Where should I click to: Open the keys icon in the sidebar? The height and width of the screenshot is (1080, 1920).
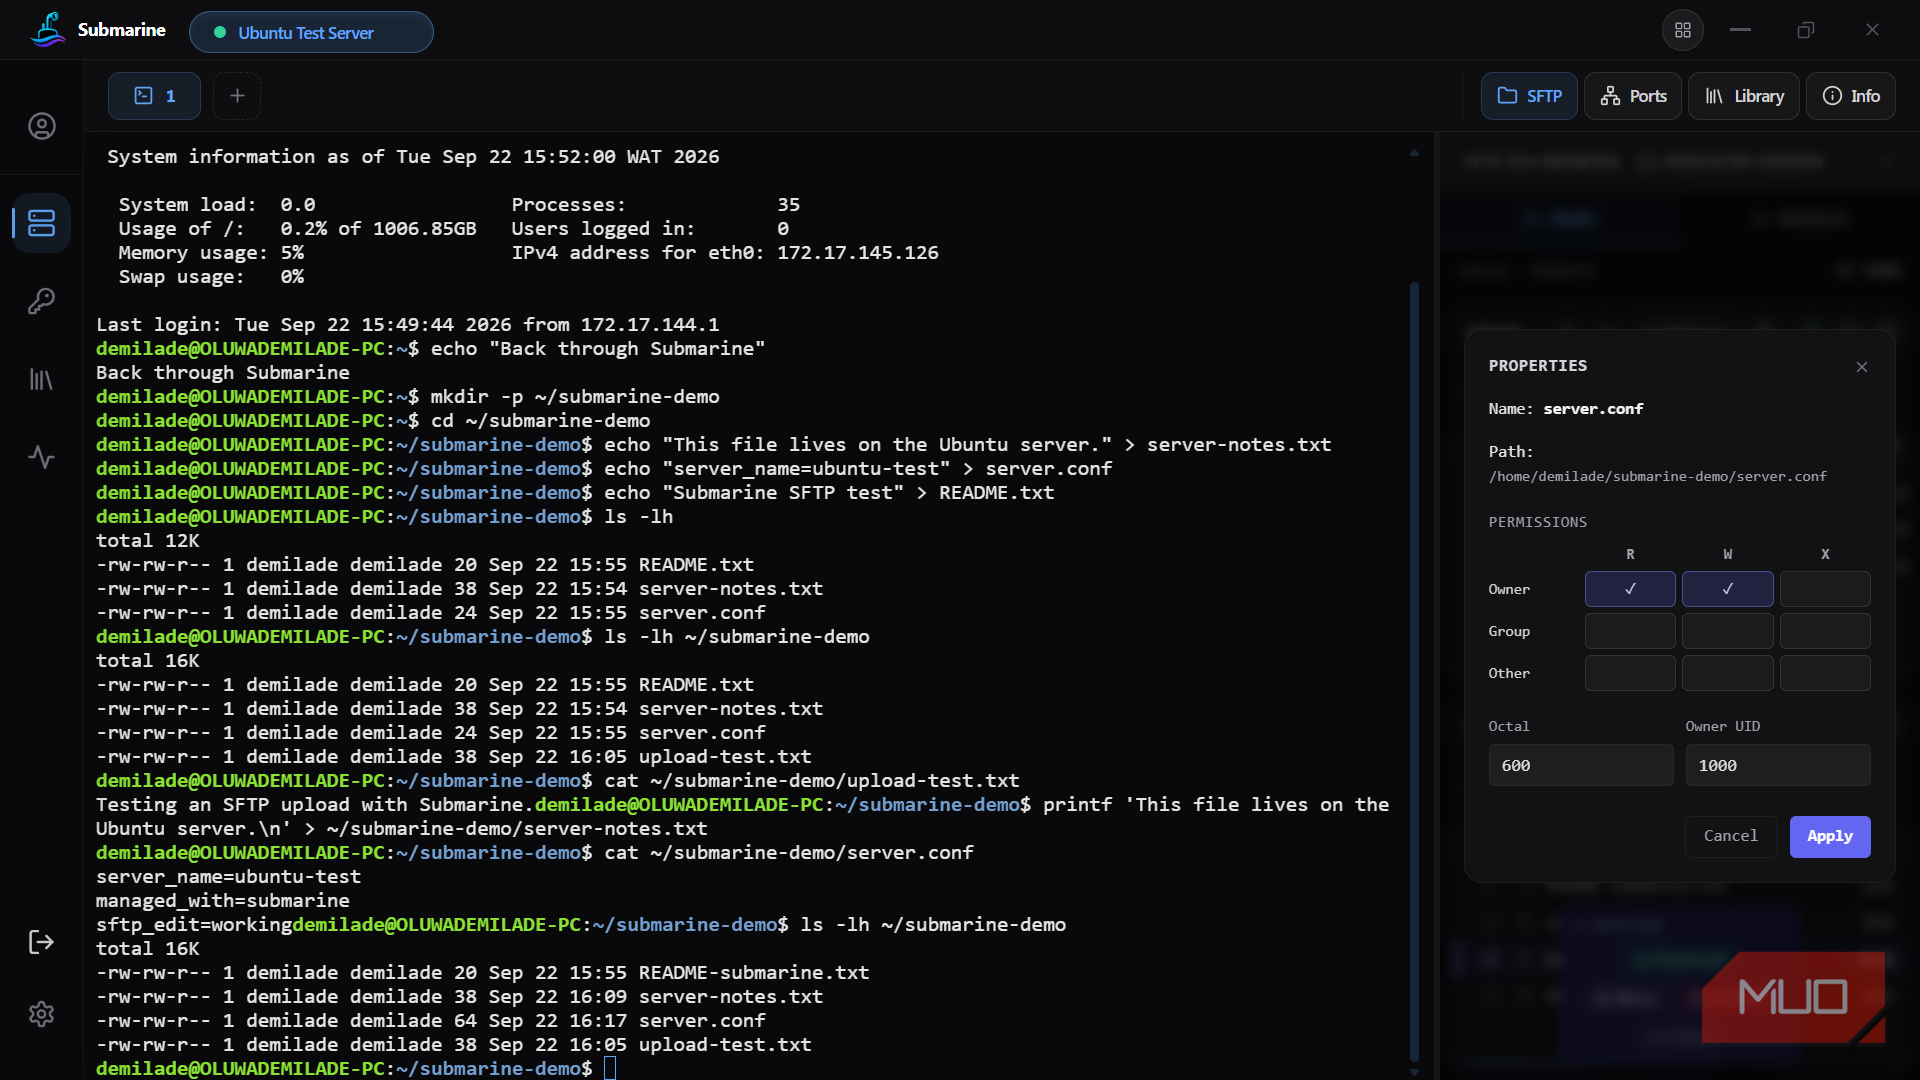pos(41,301)
